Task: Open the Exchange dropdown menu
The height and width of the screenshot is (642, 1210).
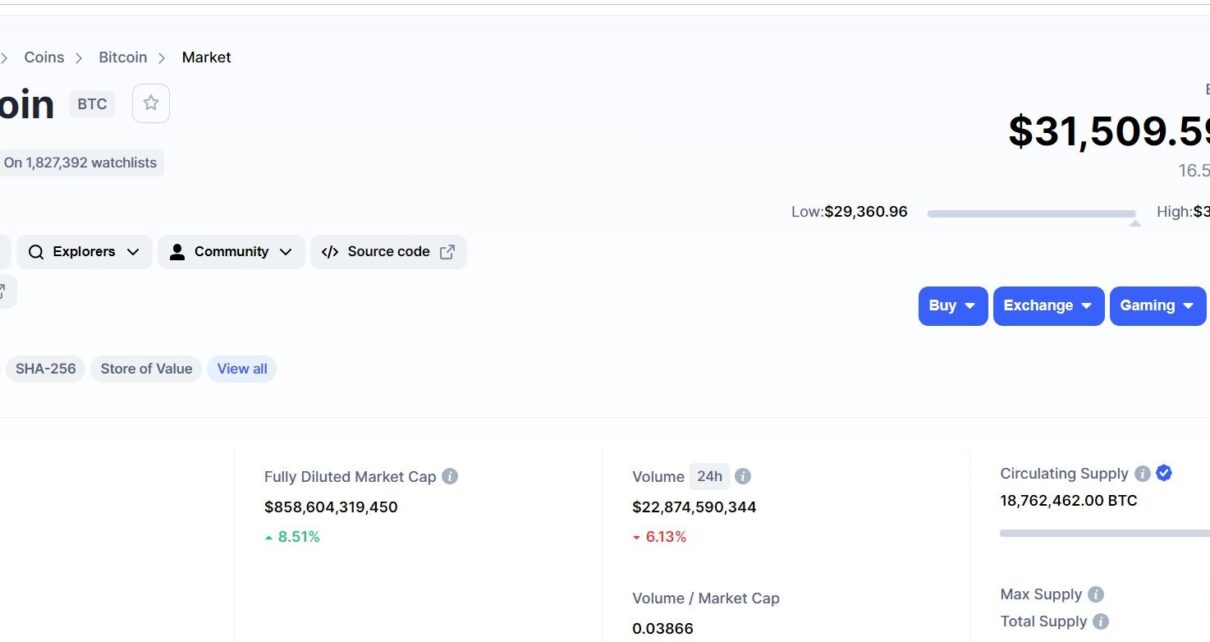Action: (1049, 306)
